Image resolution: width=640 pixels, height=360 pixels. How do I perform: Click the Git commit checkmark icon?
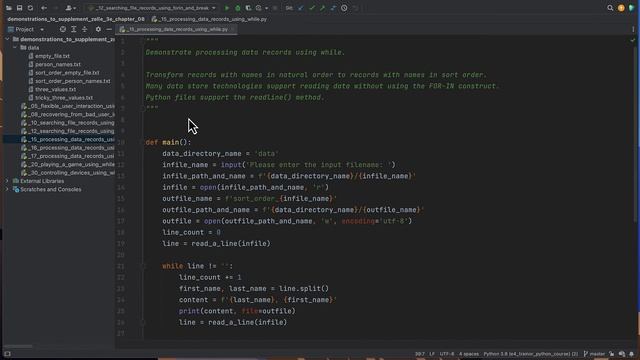coord(312,8)
